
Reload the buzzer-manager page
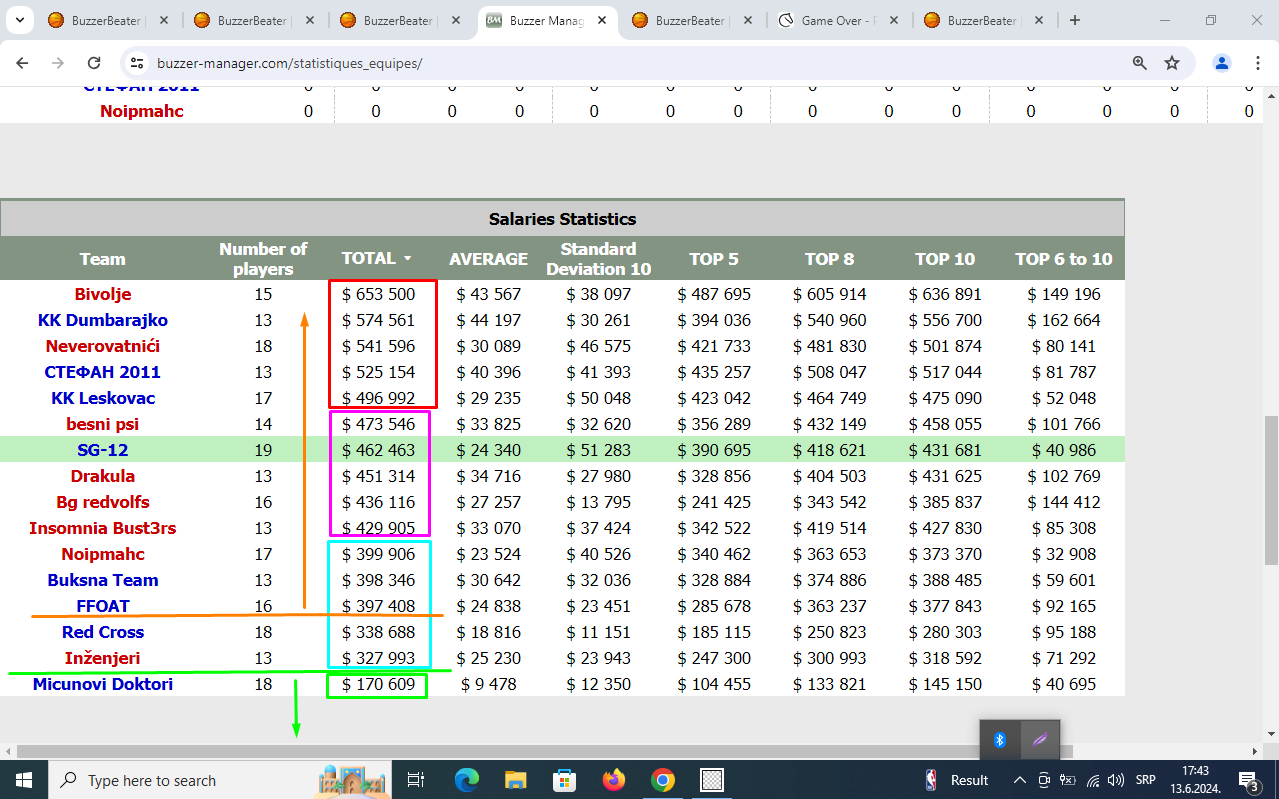click(x=94, y=63)
